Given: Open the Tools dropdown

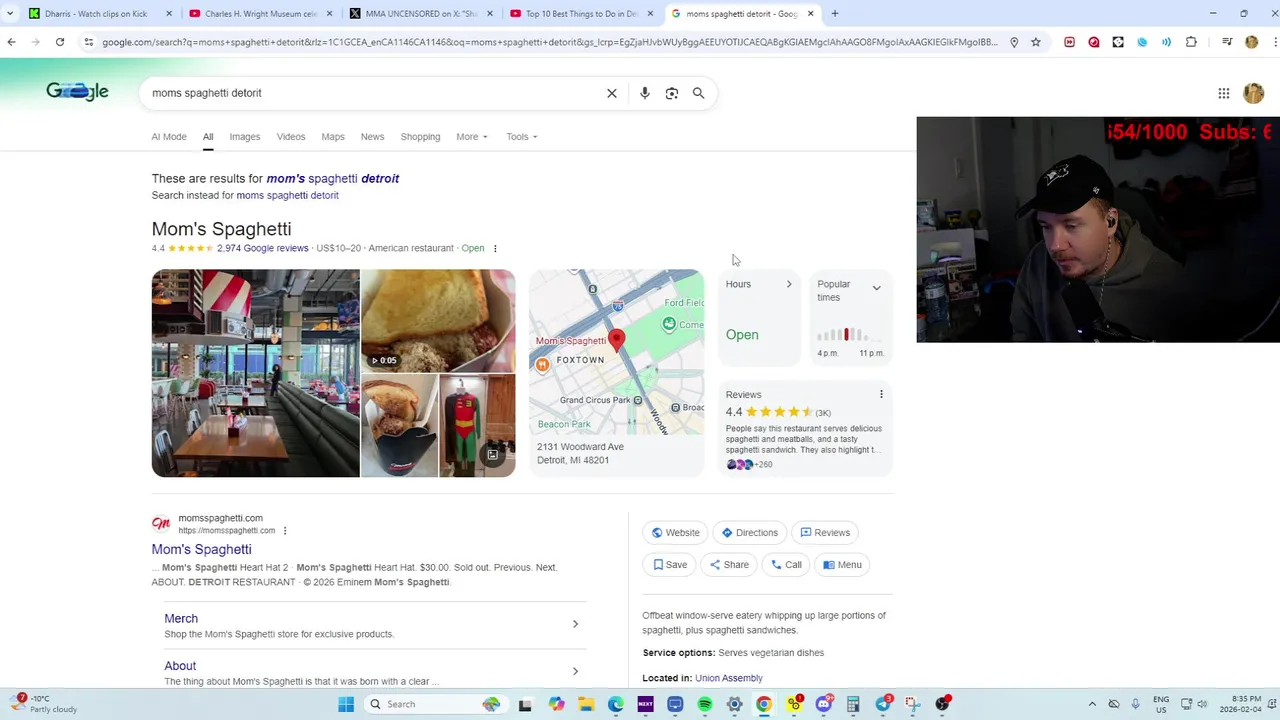Looking at the screenshot, I should point(522,137).
